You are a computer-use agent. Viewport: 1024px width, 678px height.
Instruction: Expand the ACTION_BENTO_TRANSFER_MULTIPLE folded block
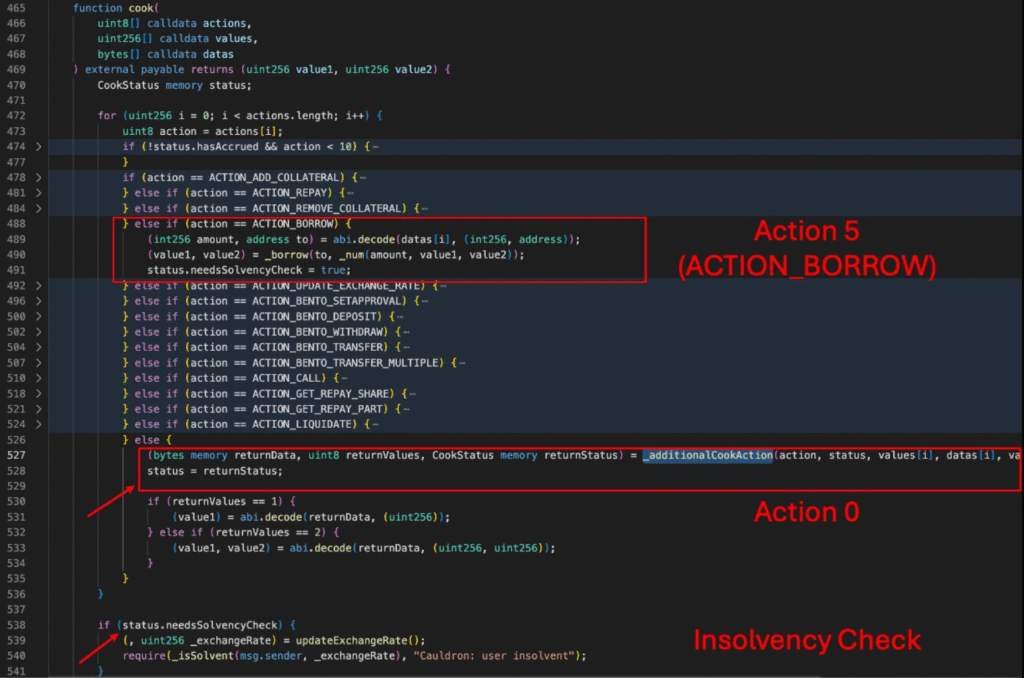(x=39, y=362)
